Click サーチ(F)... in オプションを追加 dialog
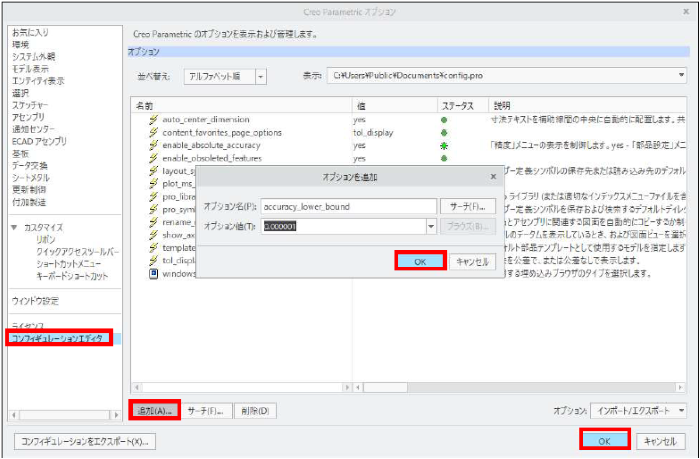 point(468,206)
